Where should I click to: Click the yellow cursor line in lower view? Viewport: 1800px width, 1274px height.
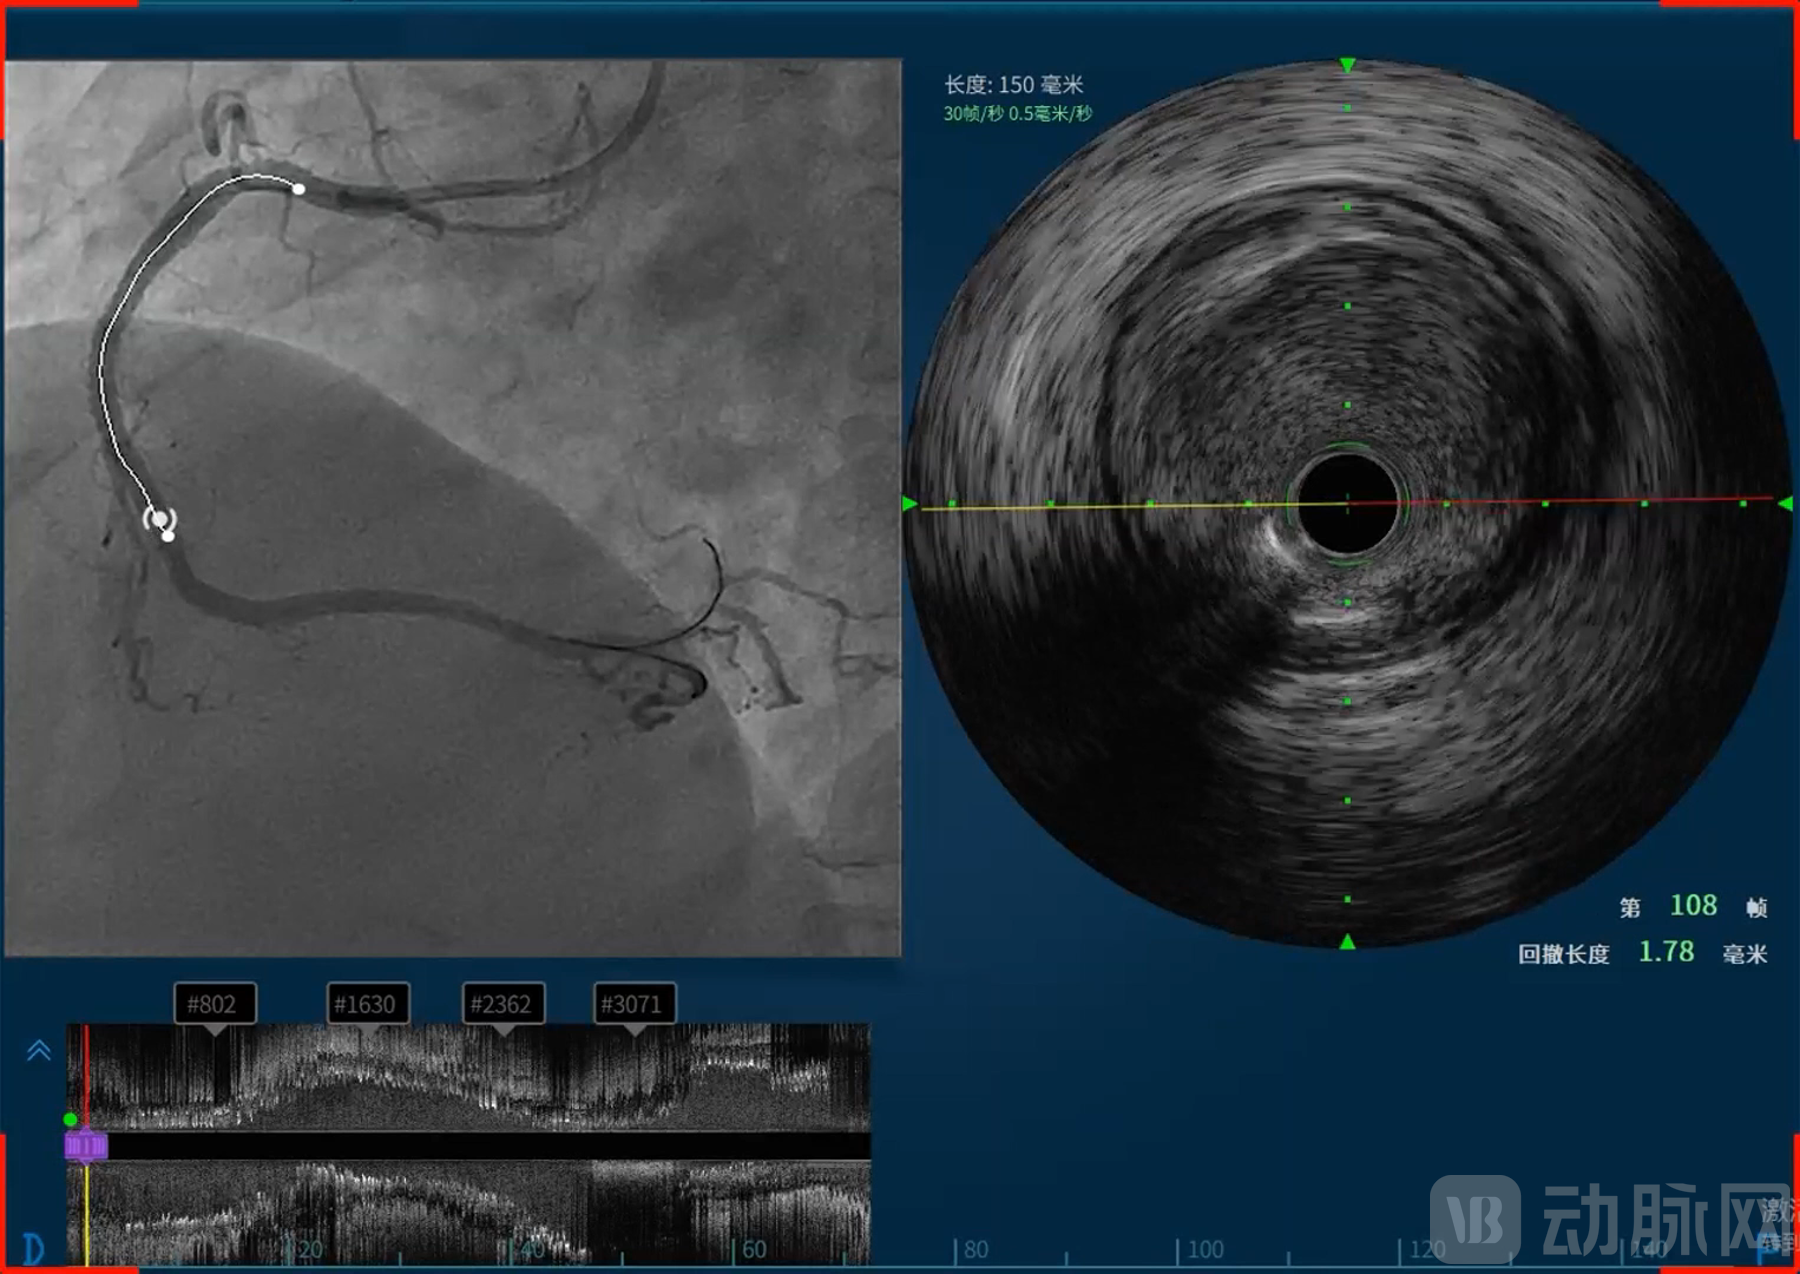pos(87,1215)
